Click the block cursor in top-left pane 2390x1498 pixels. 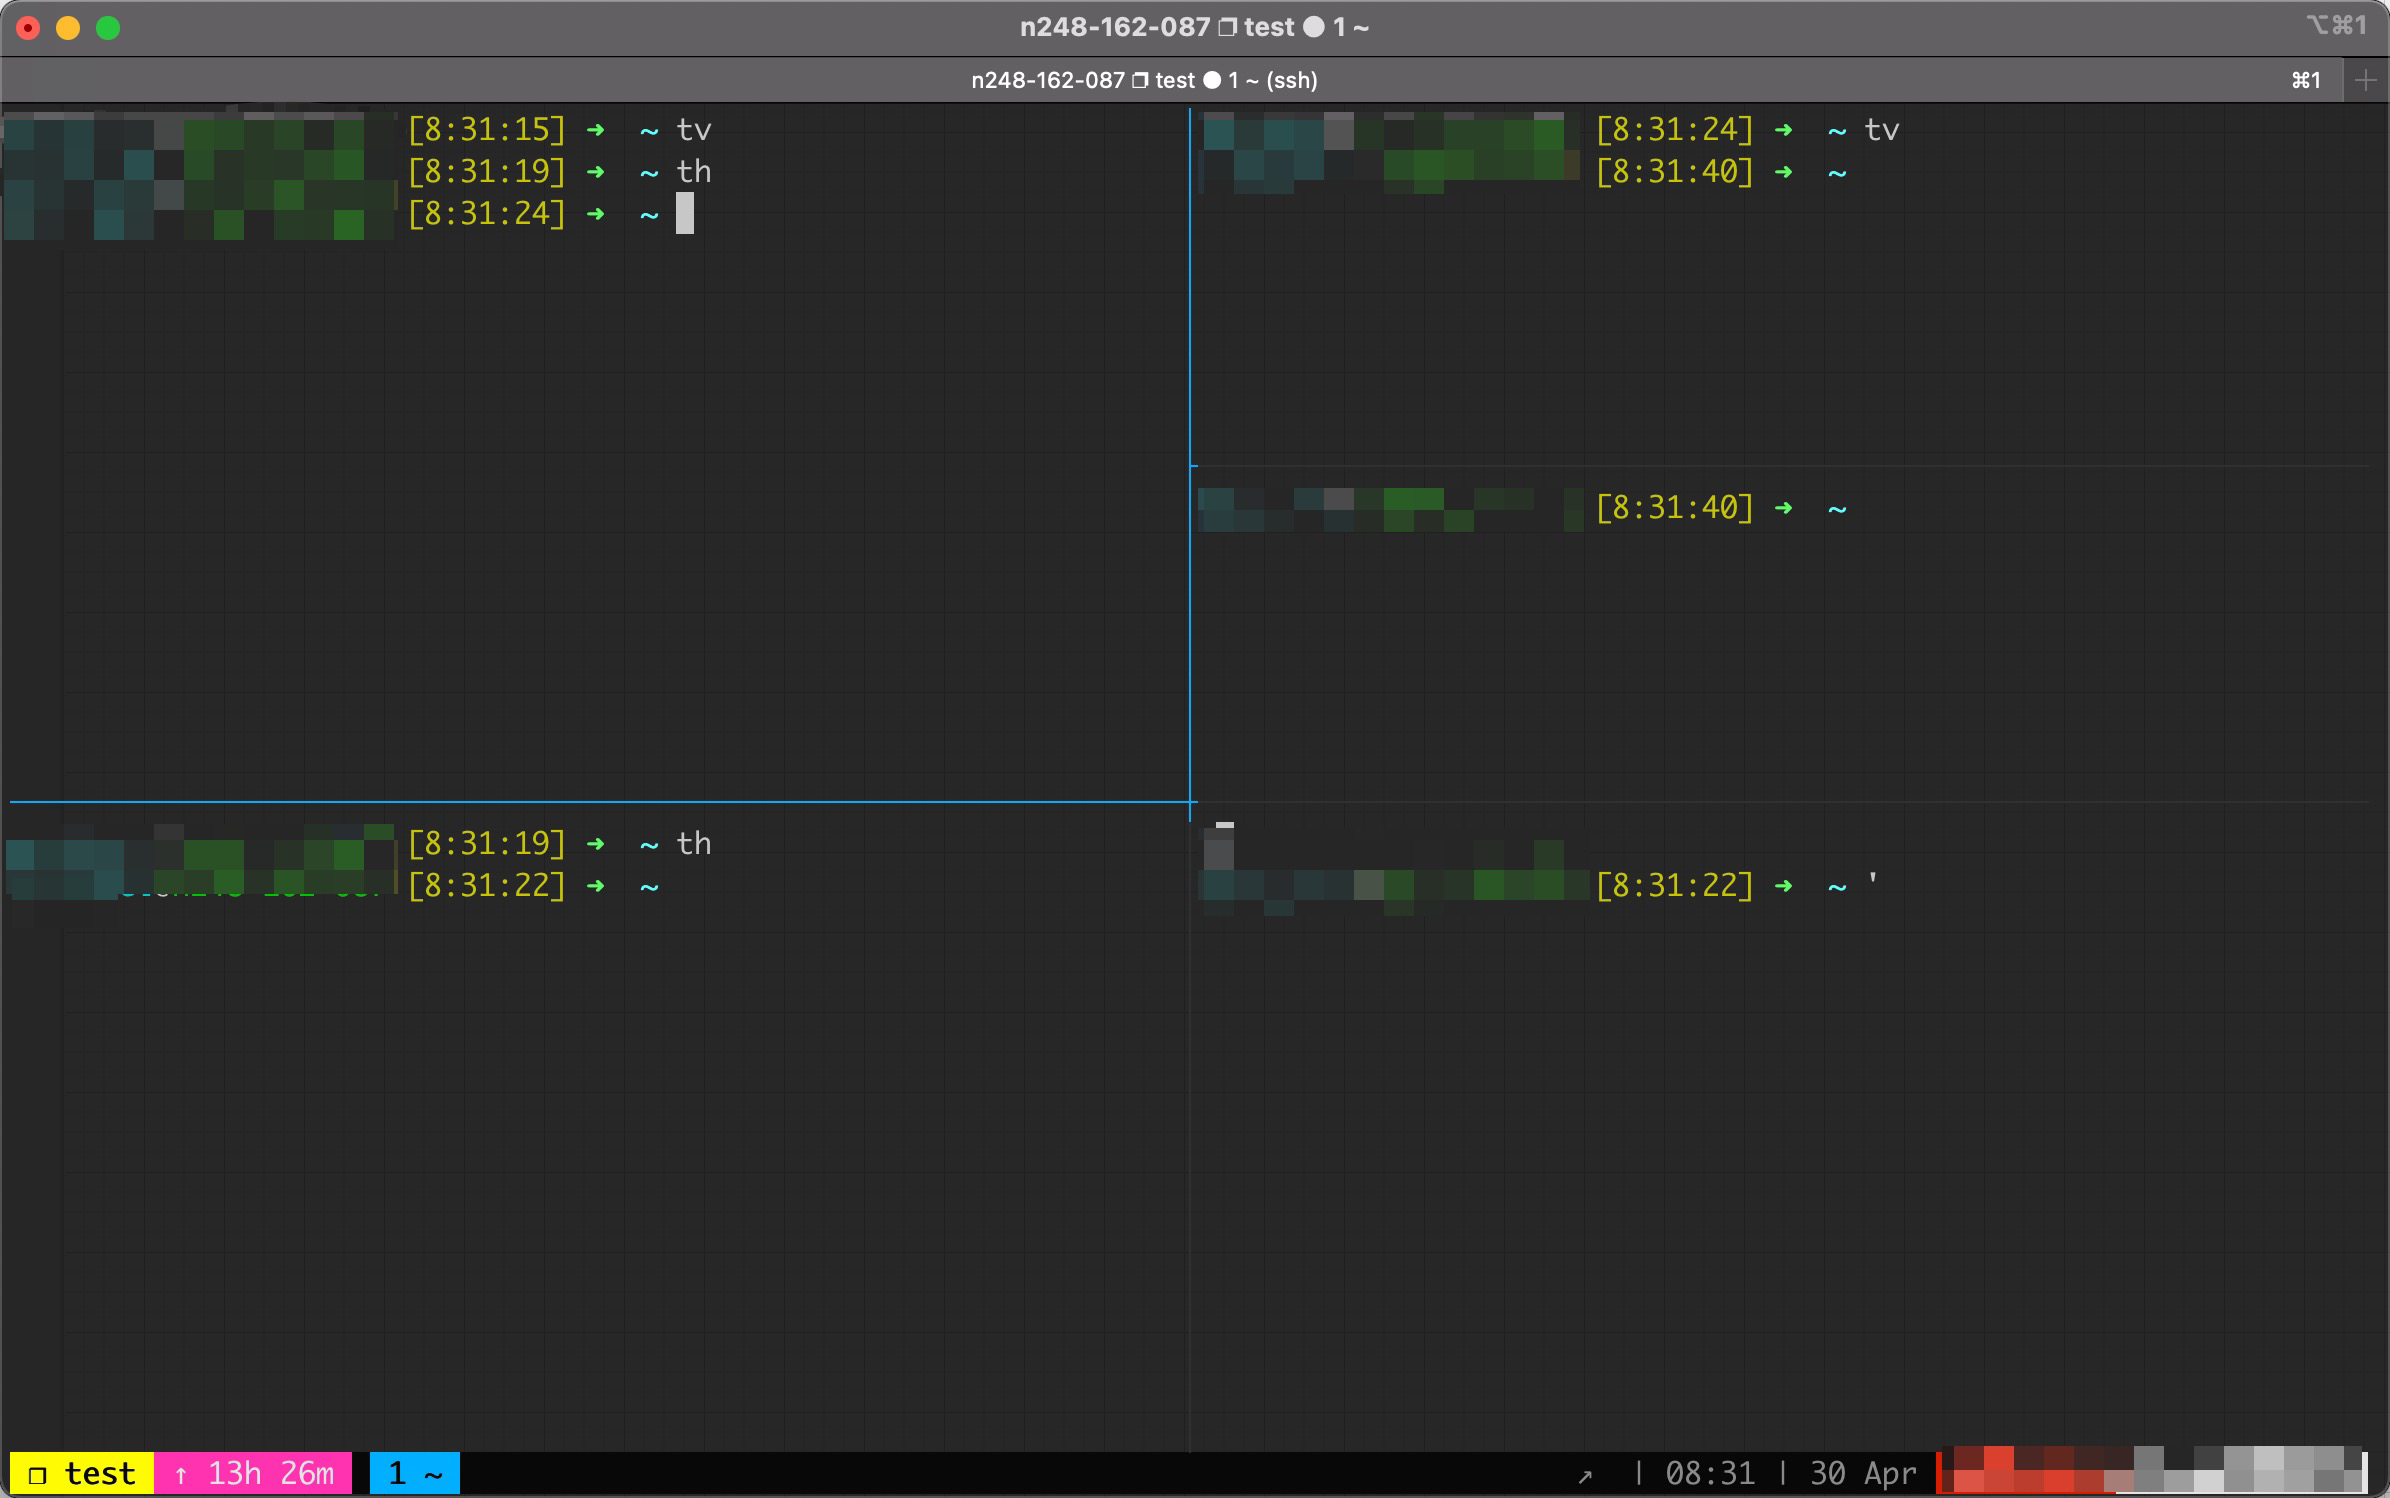click(x=685, y=214)
